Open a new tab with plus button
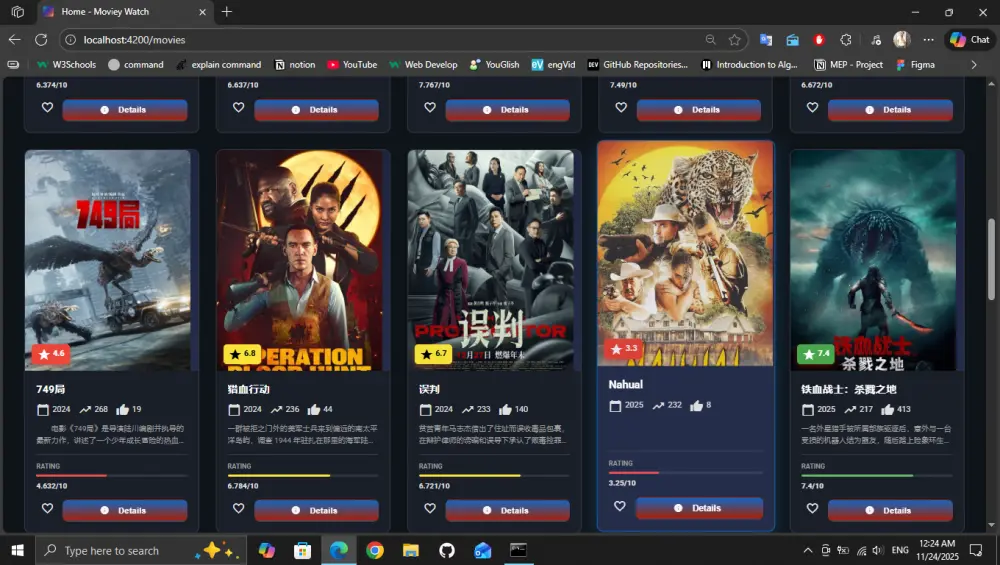Screen dimensions: 1000x565 coord(226,11)
